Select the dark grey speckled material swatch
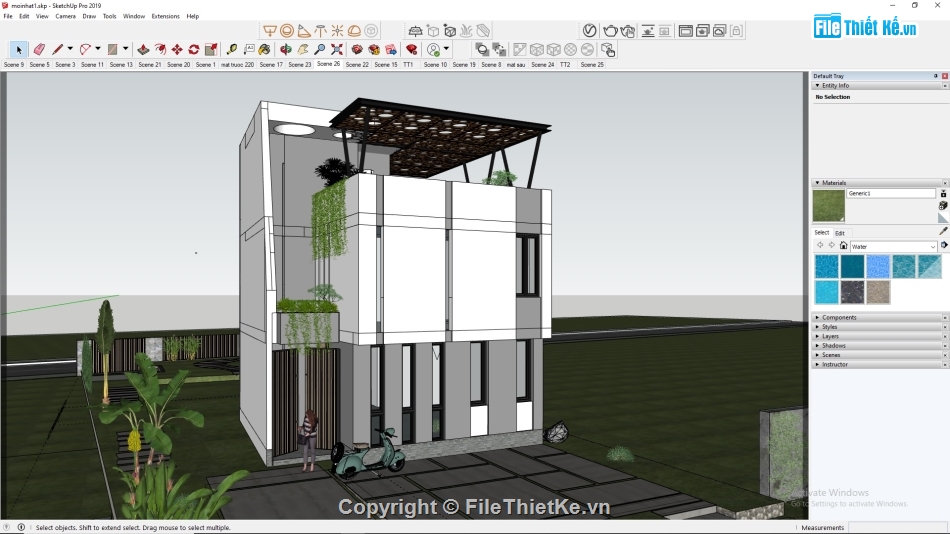 coord(852,292)
